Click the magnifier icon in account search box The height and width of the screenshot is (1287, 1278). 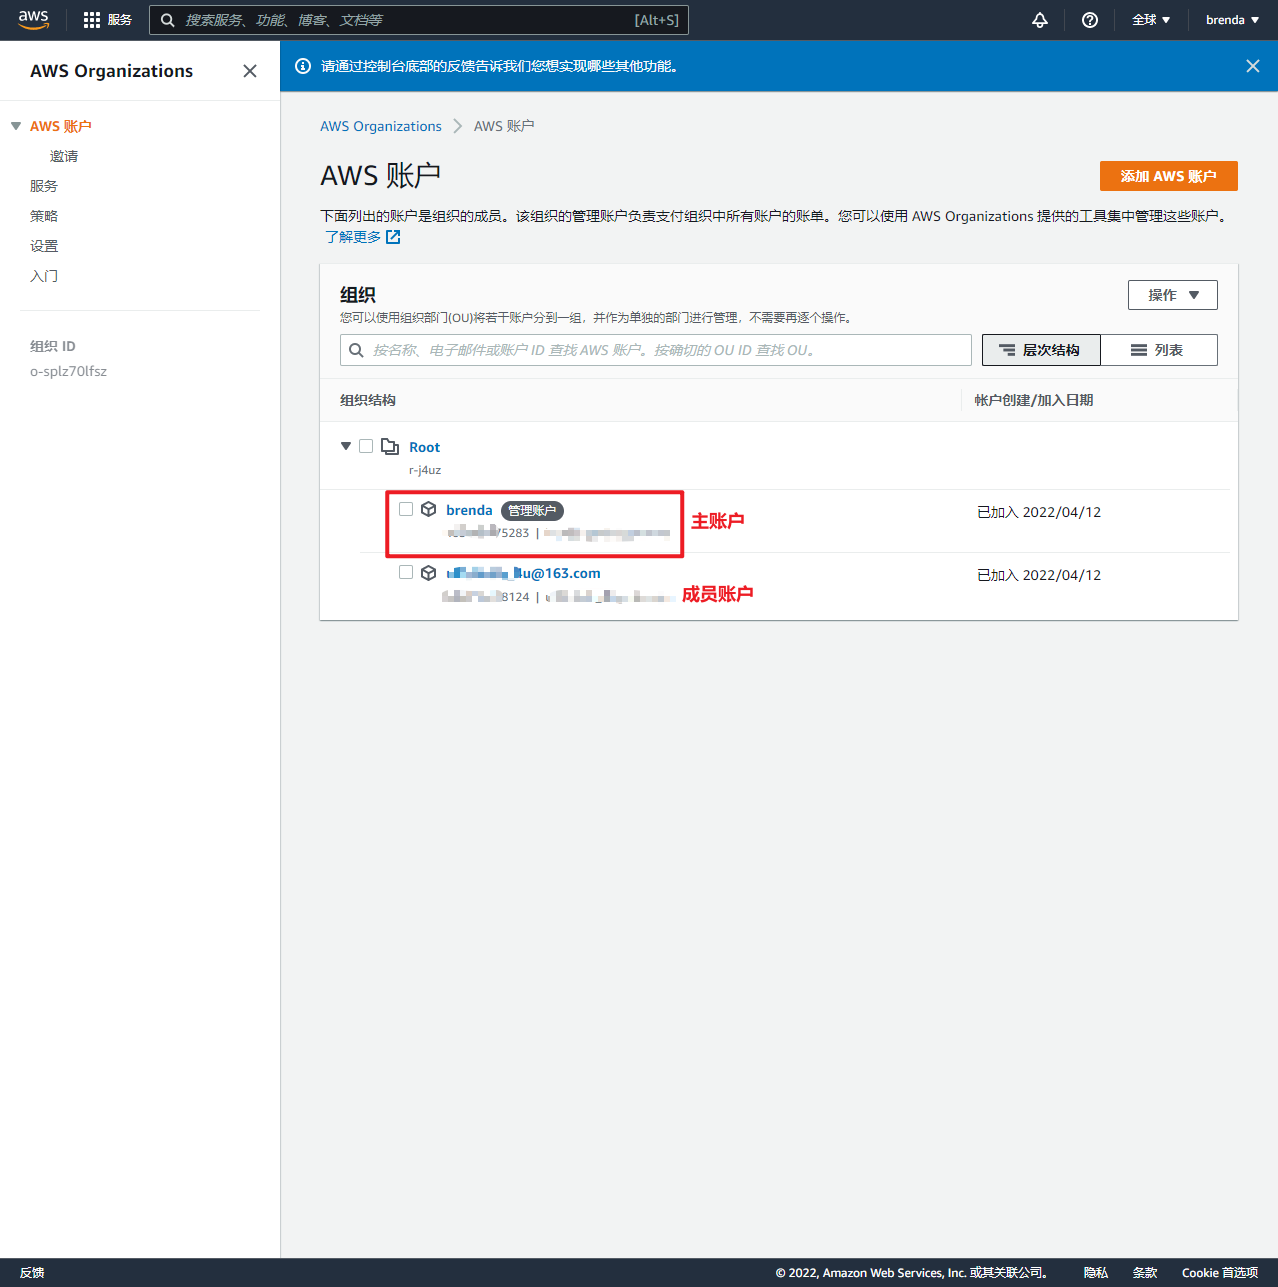pyautogui.click(x=356, y=350)
